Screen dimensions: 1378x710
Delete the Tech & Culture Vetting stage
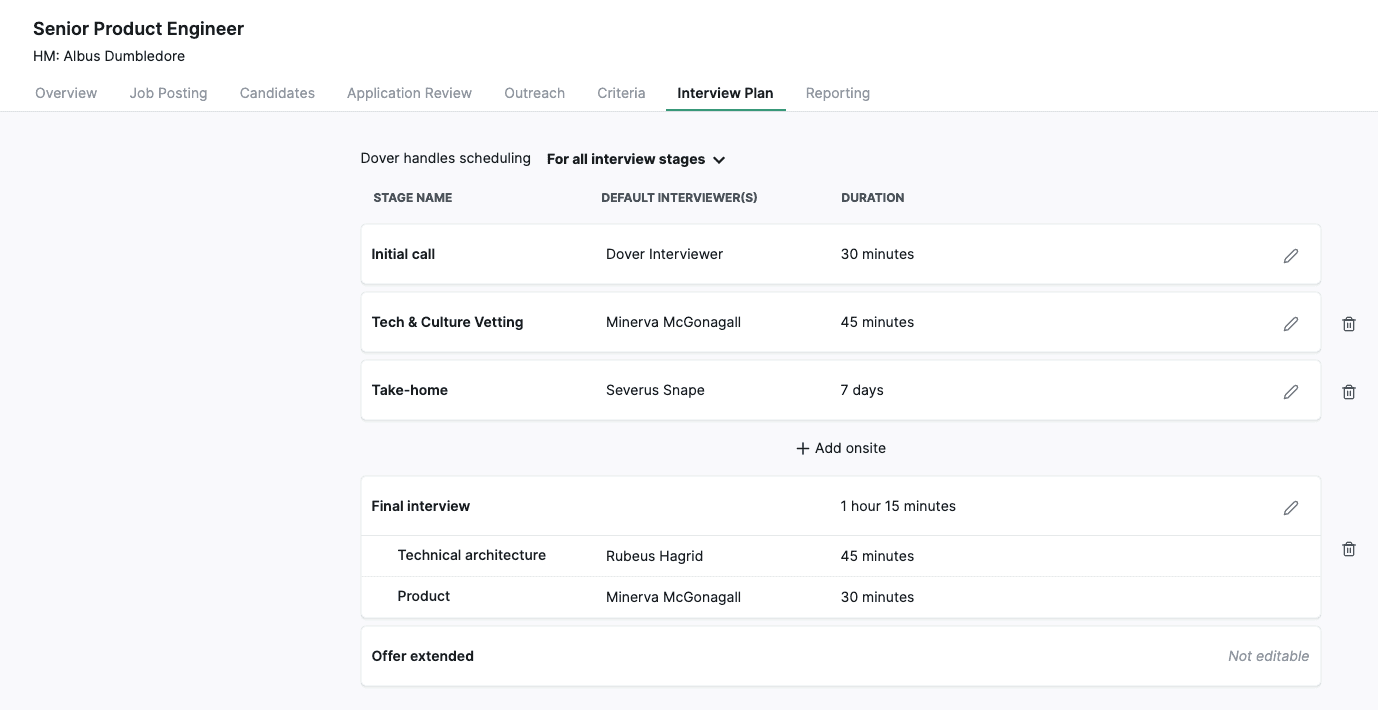(x=1349, y=324)
